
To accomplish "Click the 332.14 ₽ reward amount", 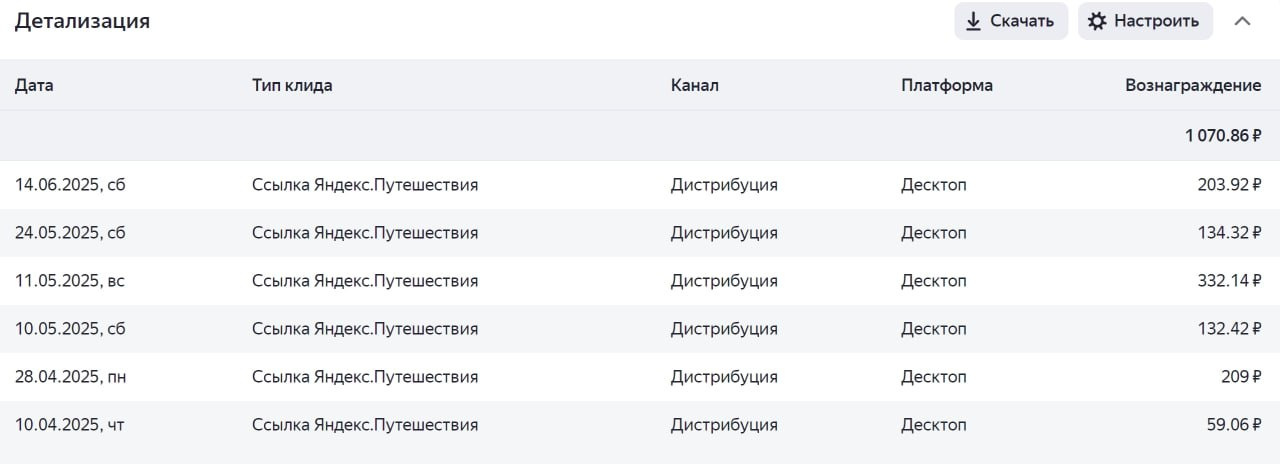I will coord(1229,281).
